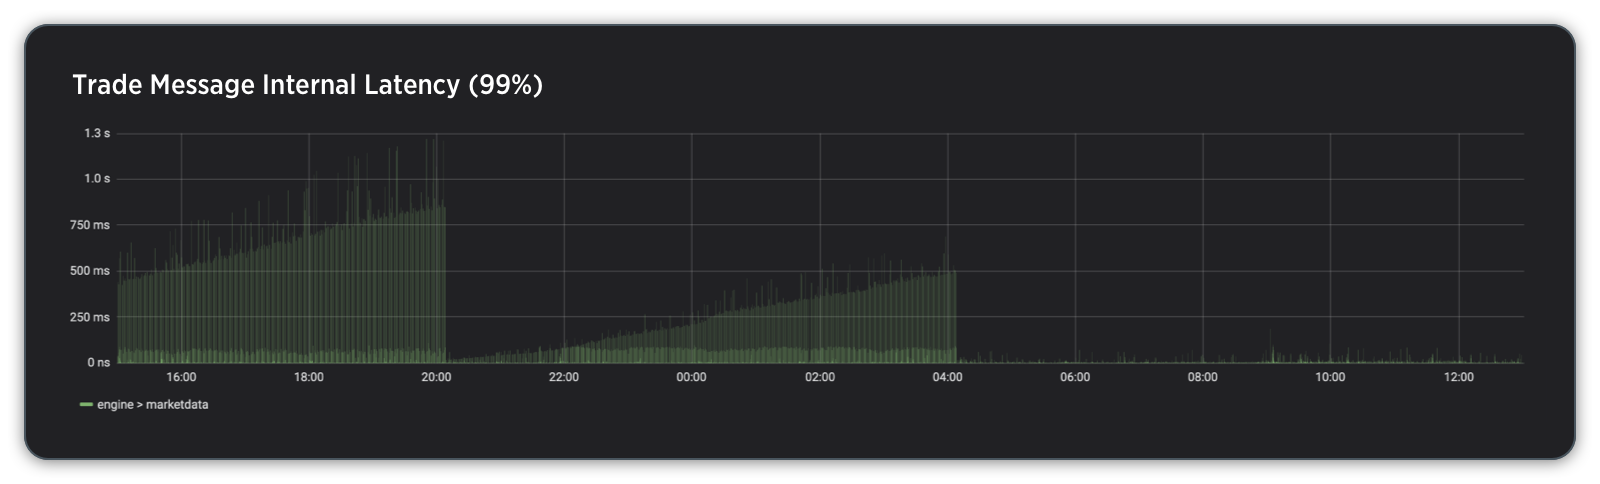The image size is (1600, 484).
Task: Click the green legend color swatch
Action: pyautogui.click(x=86, y=405)
